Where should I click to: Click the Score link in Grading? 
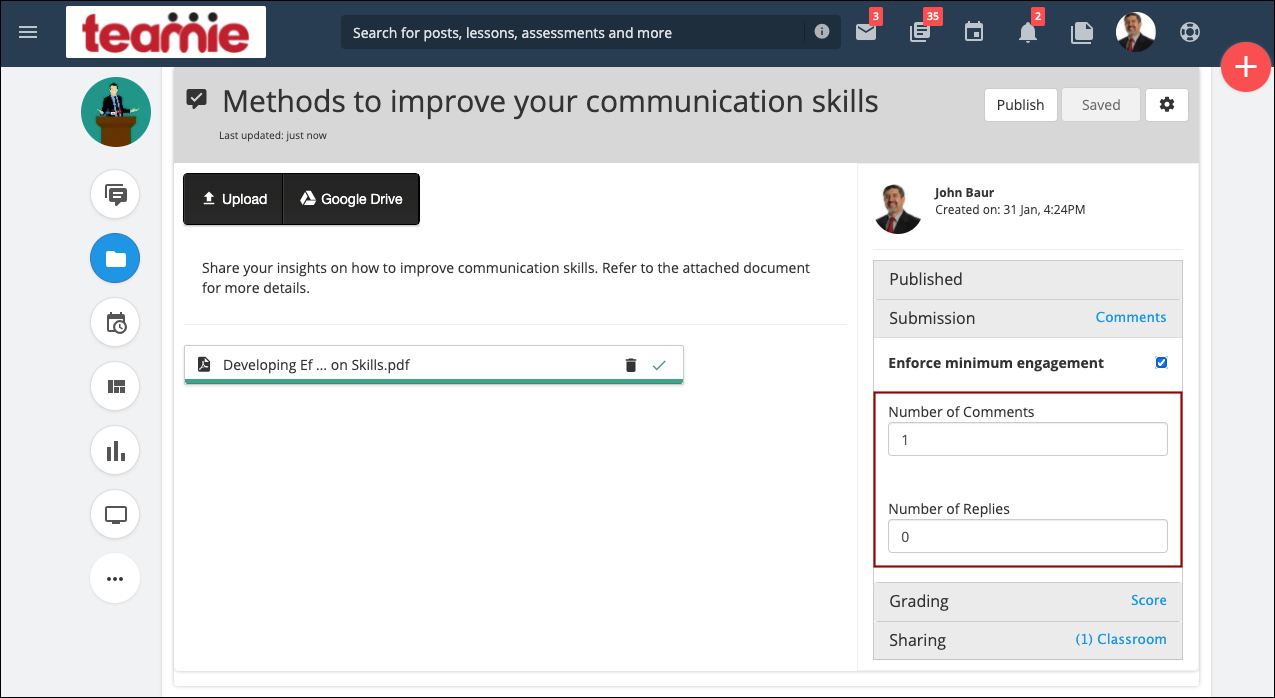pyautogui.click(x=1149, y=600)
